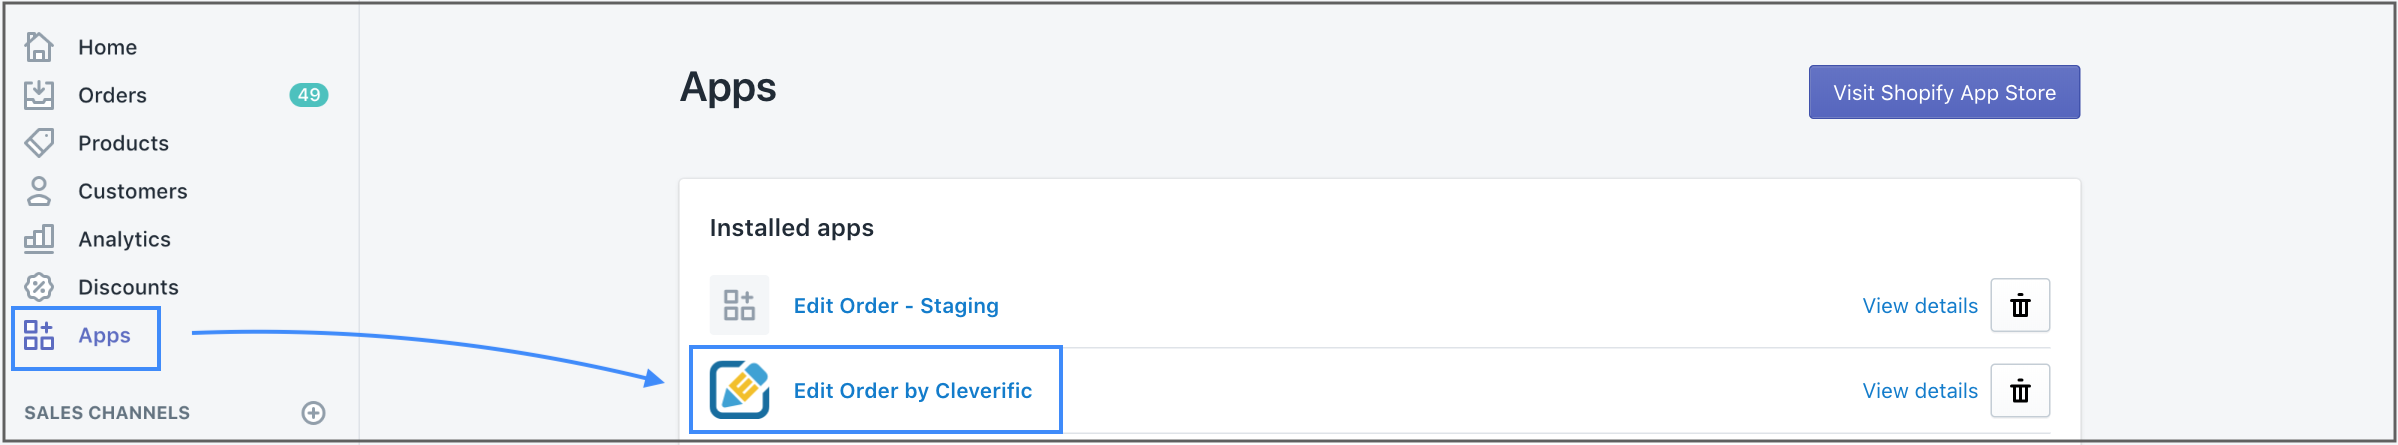2398x445 pixels.
Task: Click the Home house icon
Action: (39, 47)
